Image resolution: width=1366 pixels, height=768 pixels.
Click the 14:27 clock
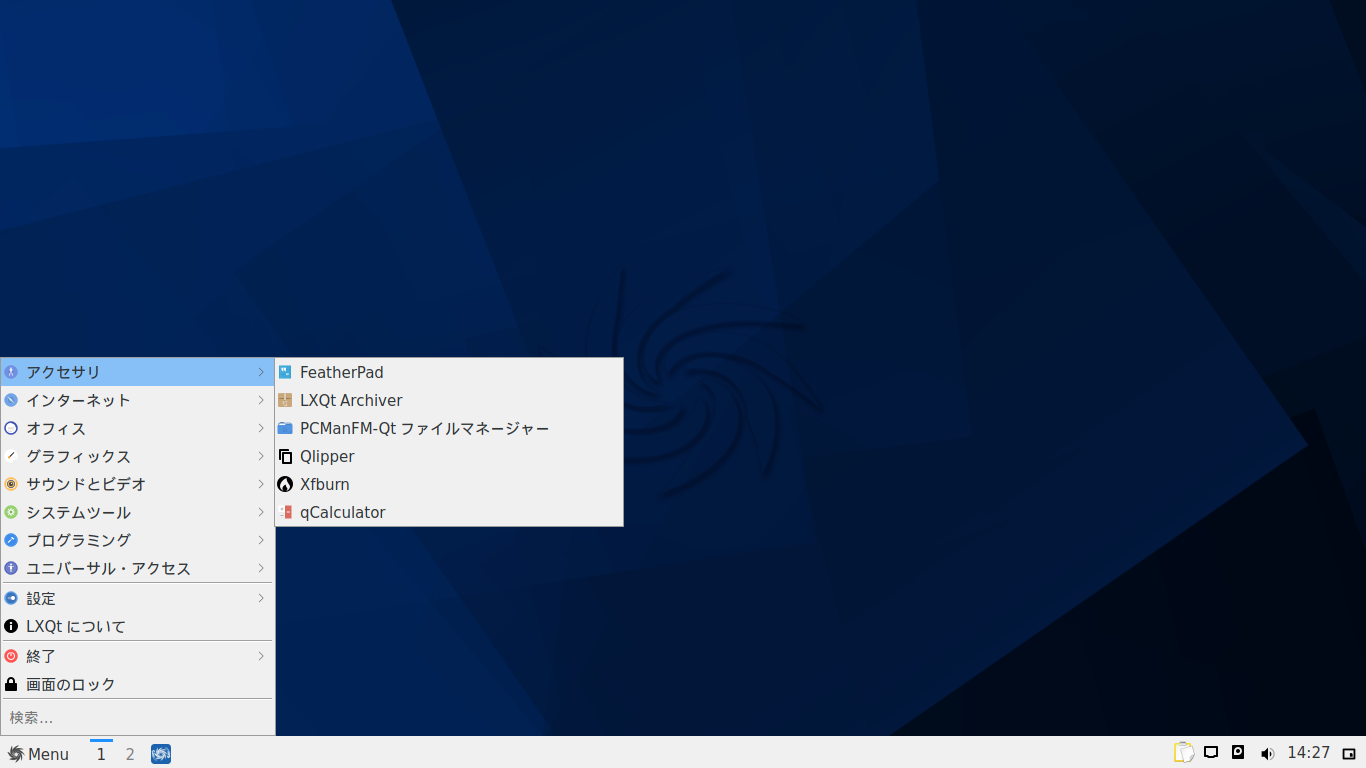(x=1308, y=753)
